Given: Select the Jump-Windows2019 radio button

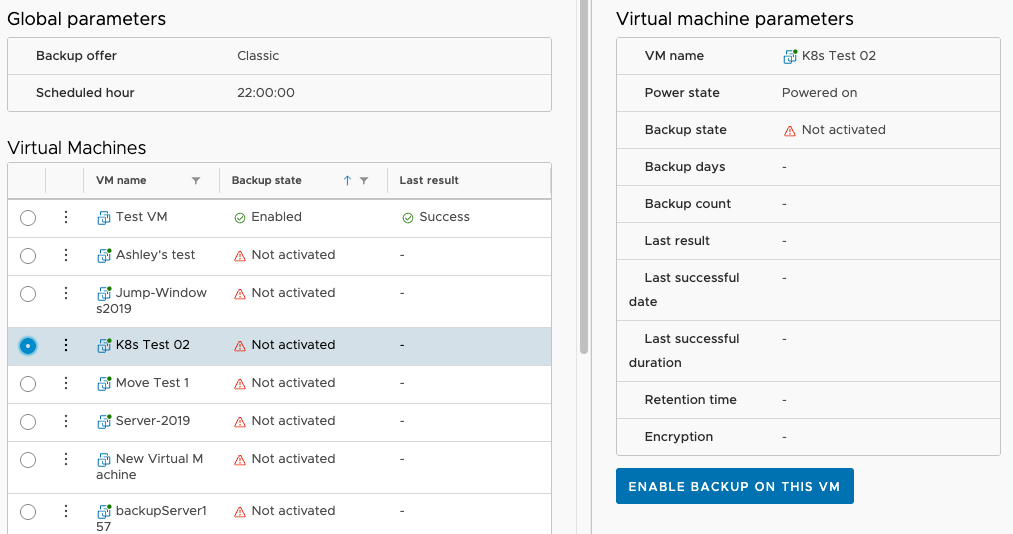Looking at the screenshot, I should pos(28,294).
